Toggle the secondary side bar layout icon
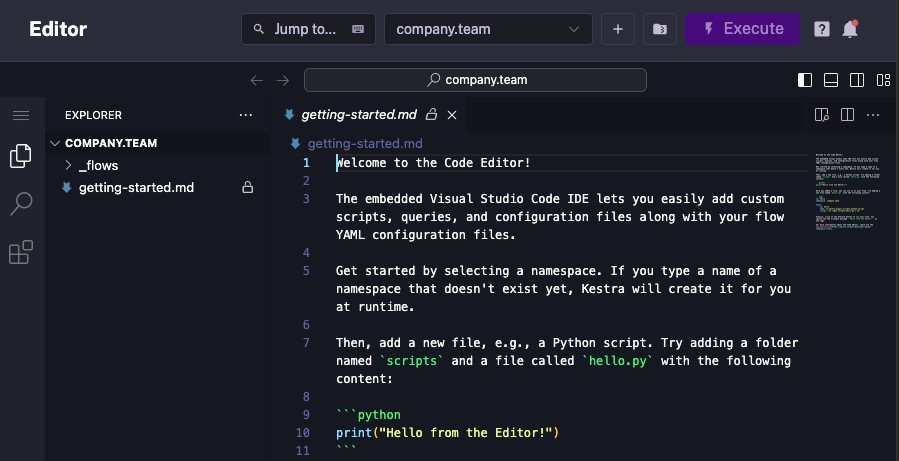The height and width of the screenshot is (461, 899). tap(857, 80)
